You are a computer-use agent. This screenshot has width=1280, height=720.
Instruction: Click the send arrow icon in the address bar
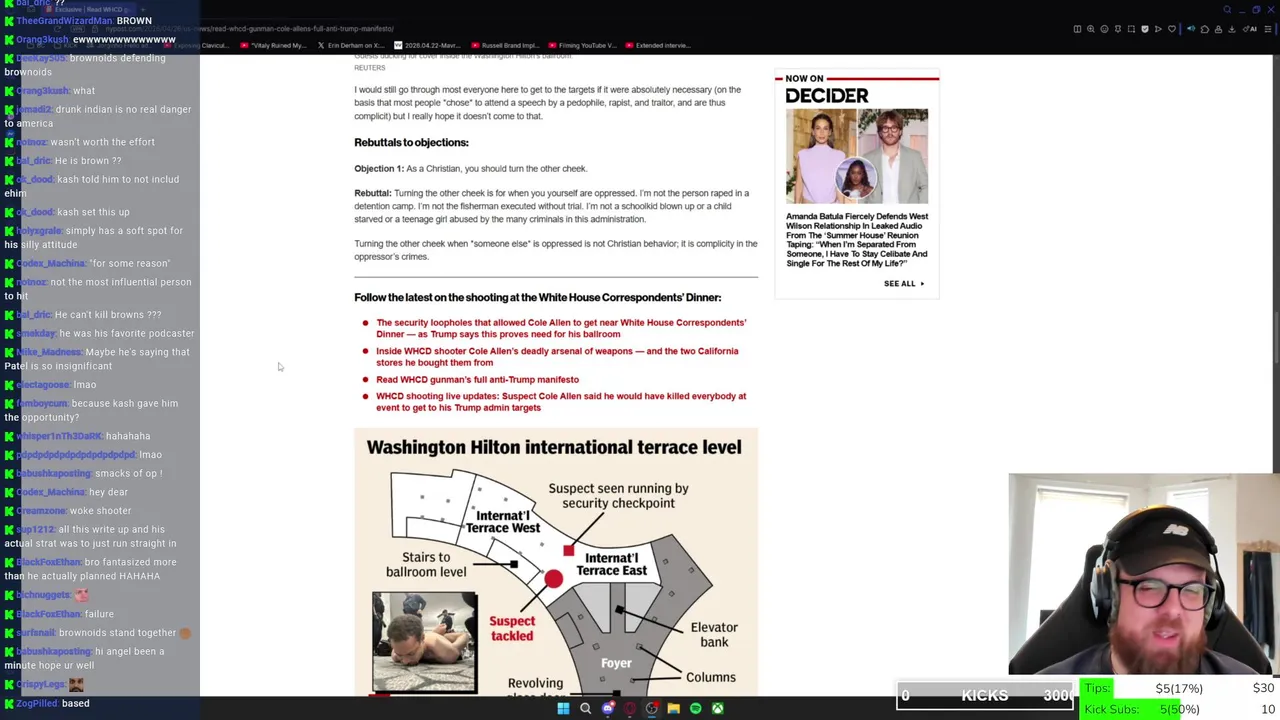[x=1158, y=29]
